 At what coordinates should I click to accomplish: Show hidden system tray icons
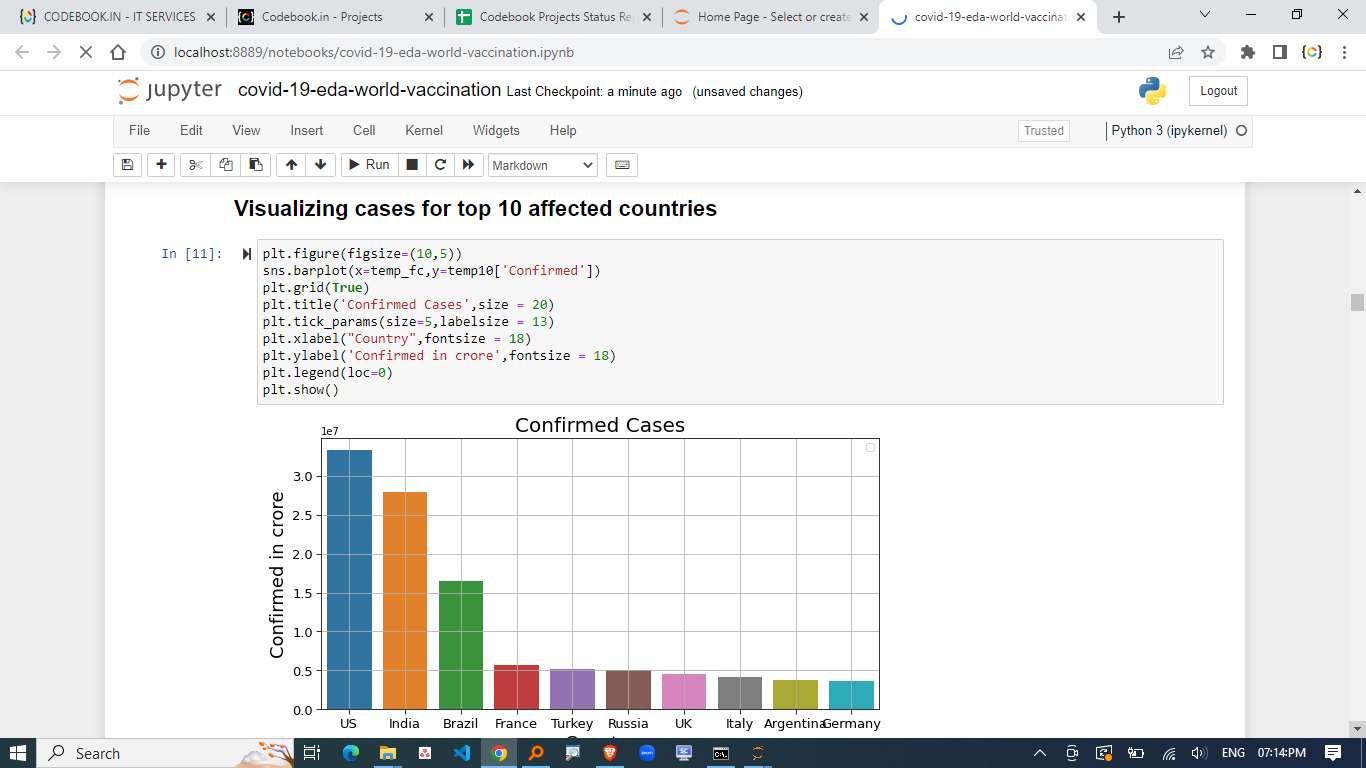click(x=1039, y=753)
